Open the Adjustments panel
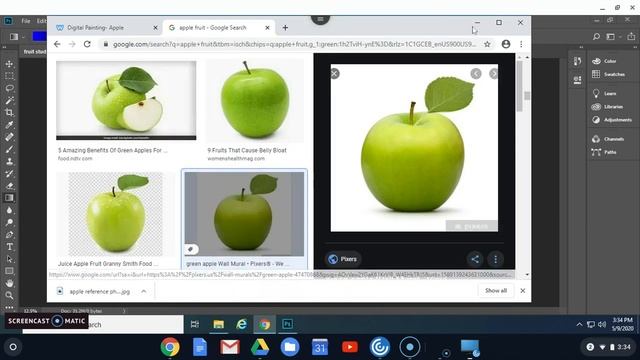Screen dimensions: 640x360 pyautogui.click(x=611, y=120)
